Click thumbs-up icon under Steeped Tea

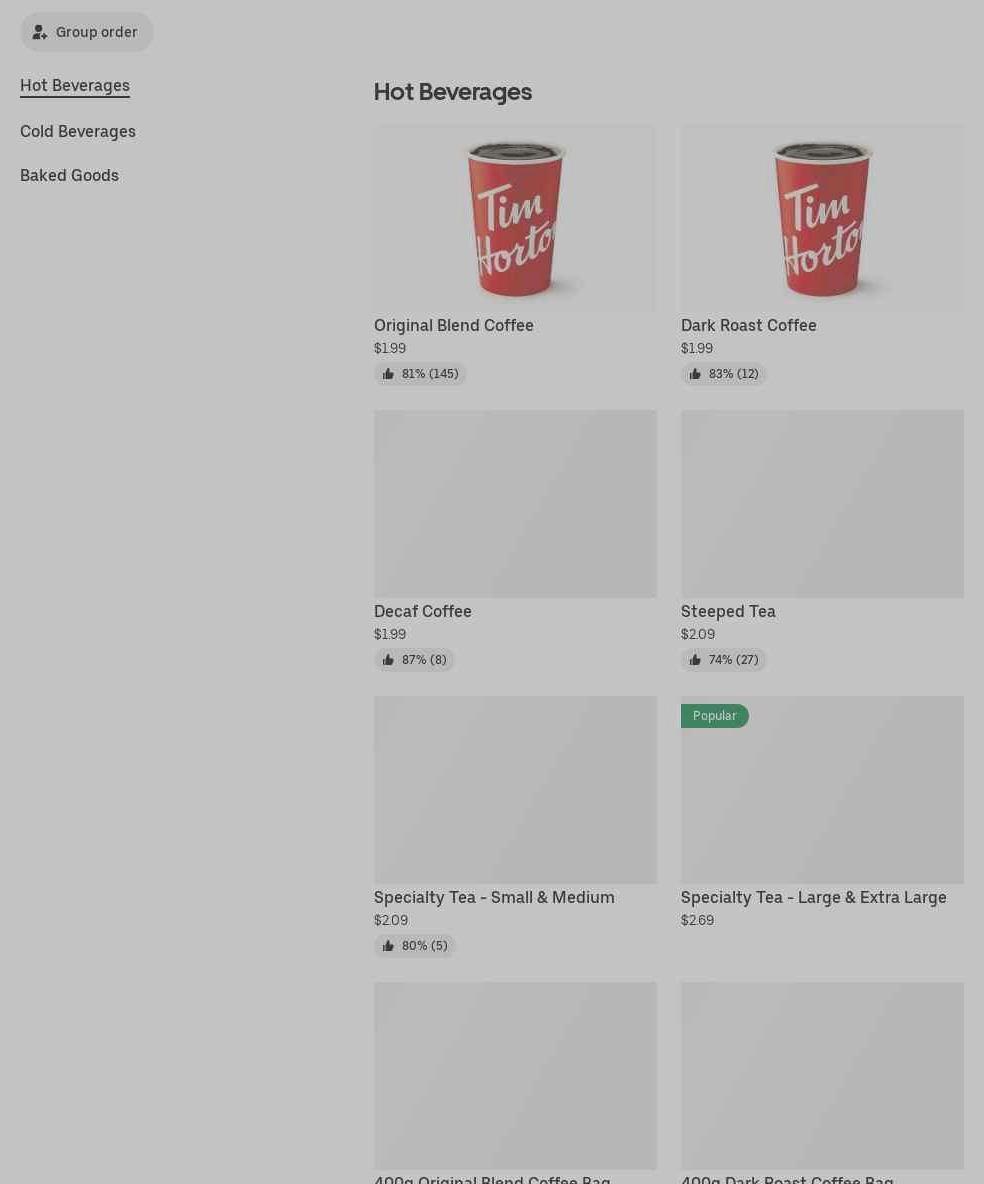coord(695,660)
